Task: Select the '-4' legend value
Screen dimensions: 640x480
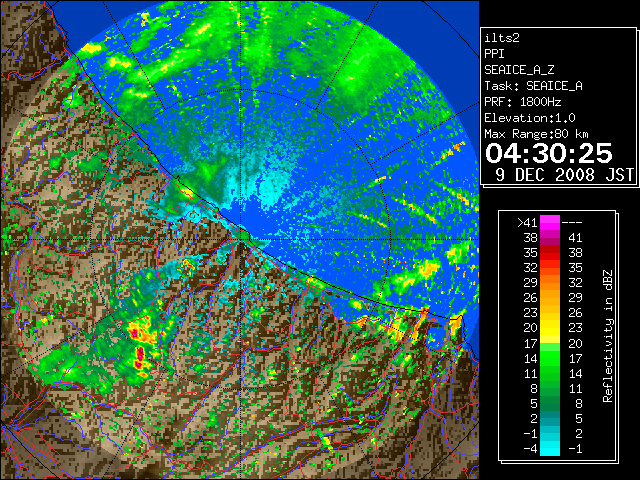Action: click(x=530, y=449)
